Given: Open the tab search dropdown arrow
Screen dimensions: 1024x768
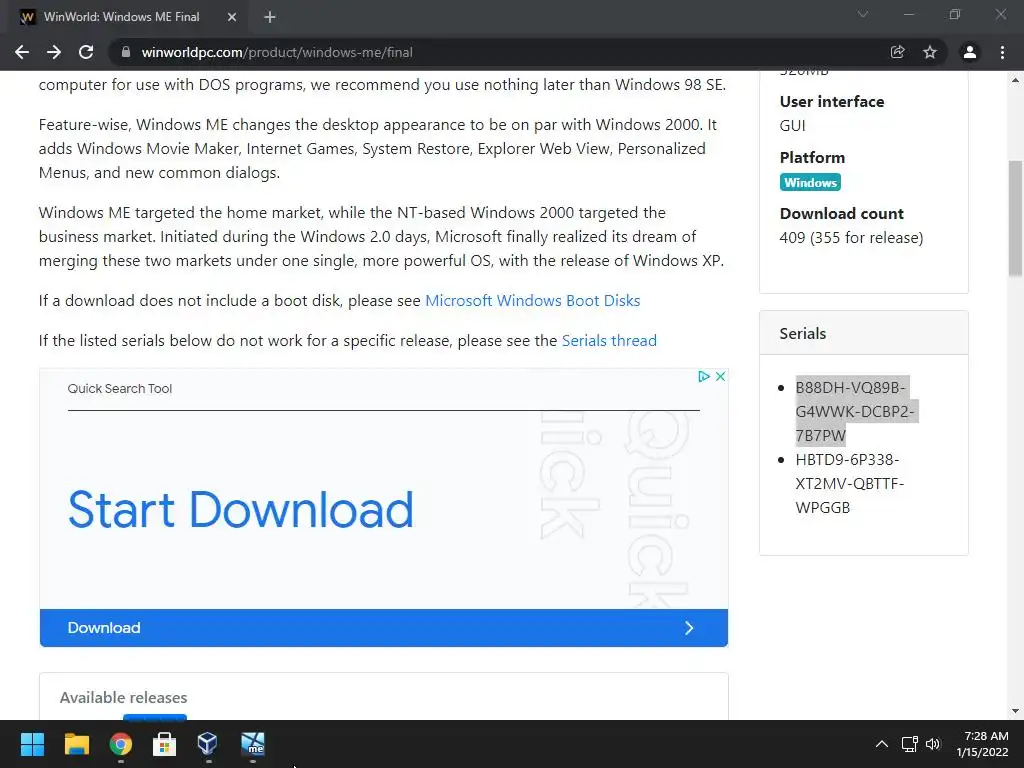Looking at the screenshot, I should pos(863,14).
